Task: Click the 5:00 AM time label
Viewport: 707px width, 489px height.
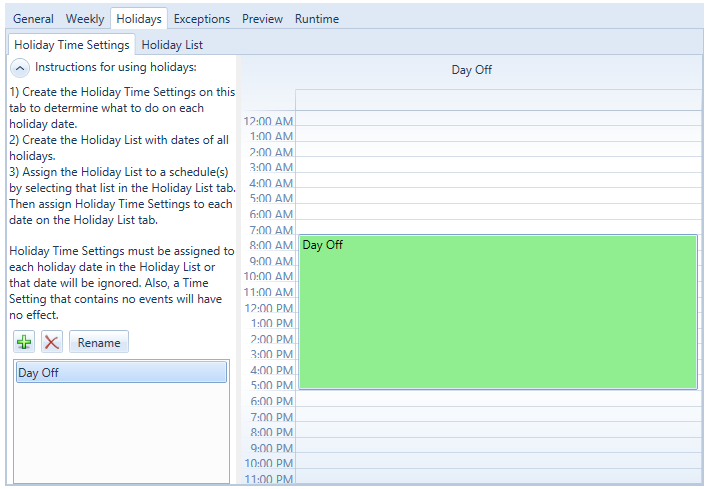Action: 271,198
